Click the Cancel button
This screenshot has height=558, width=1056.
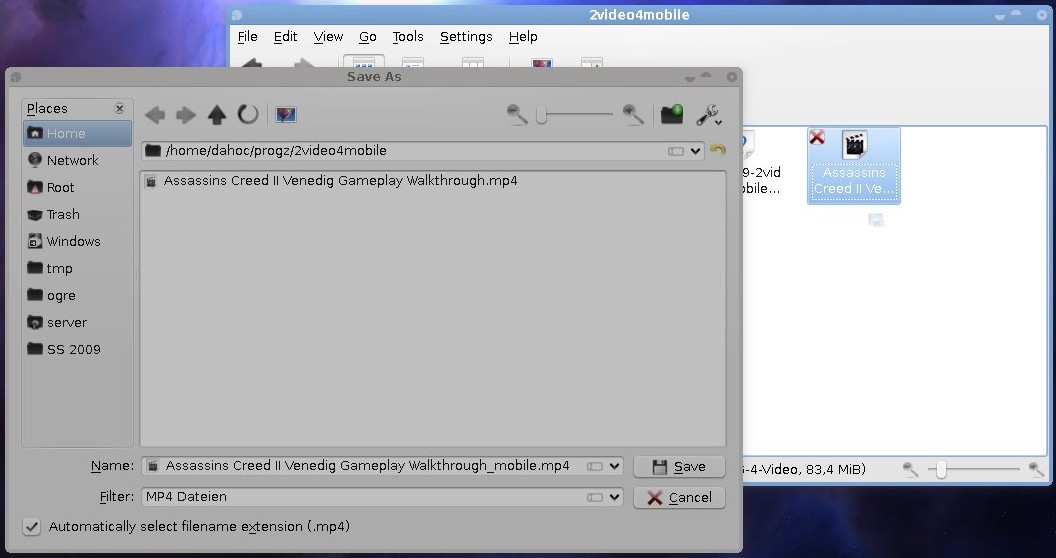679,497
